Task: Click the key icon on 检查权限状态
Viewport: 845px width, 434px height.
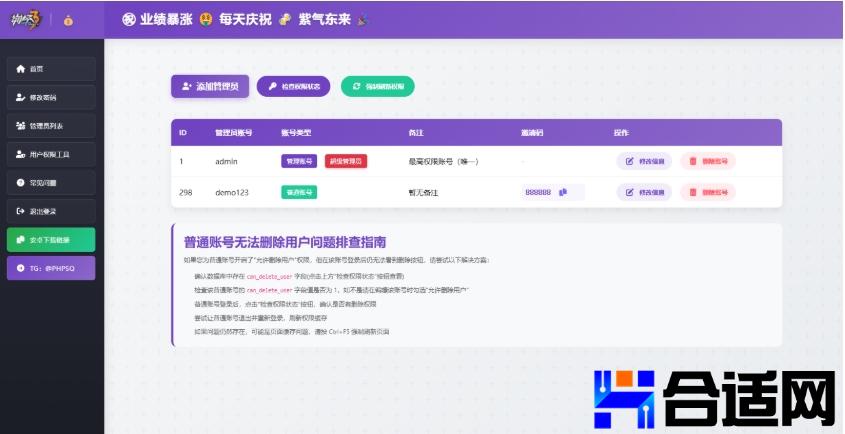Action: 271,87
